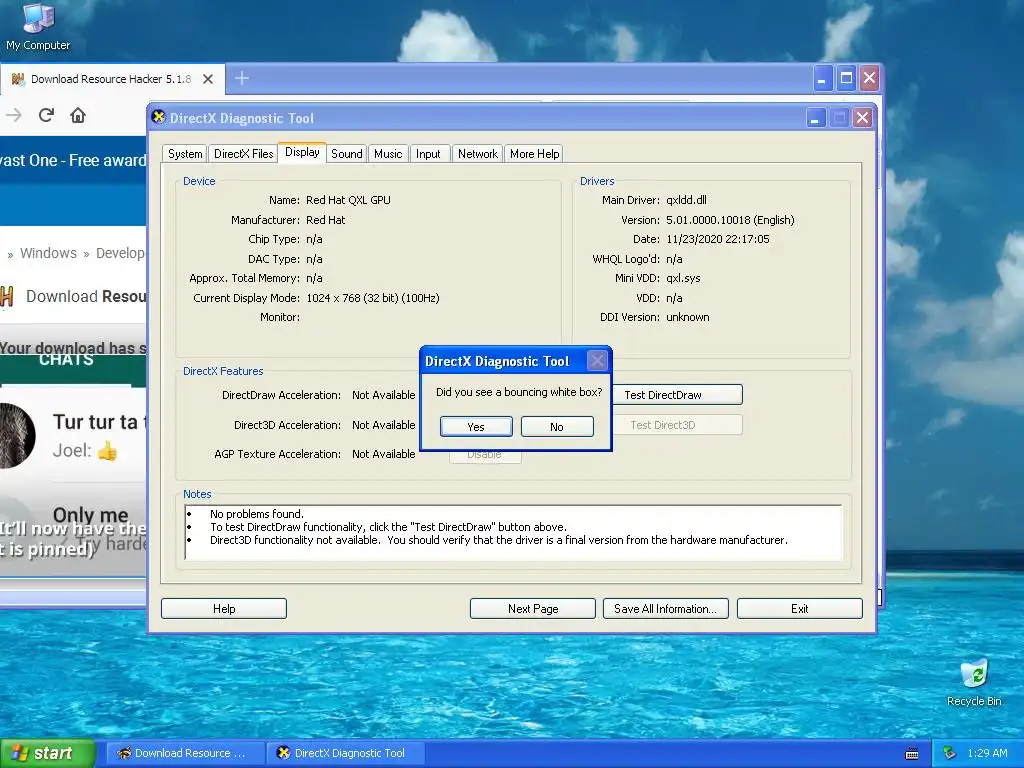Viewport: 1024px width, 768px height.
Task: Open the Sound tab
Action: tap(346, 153)
